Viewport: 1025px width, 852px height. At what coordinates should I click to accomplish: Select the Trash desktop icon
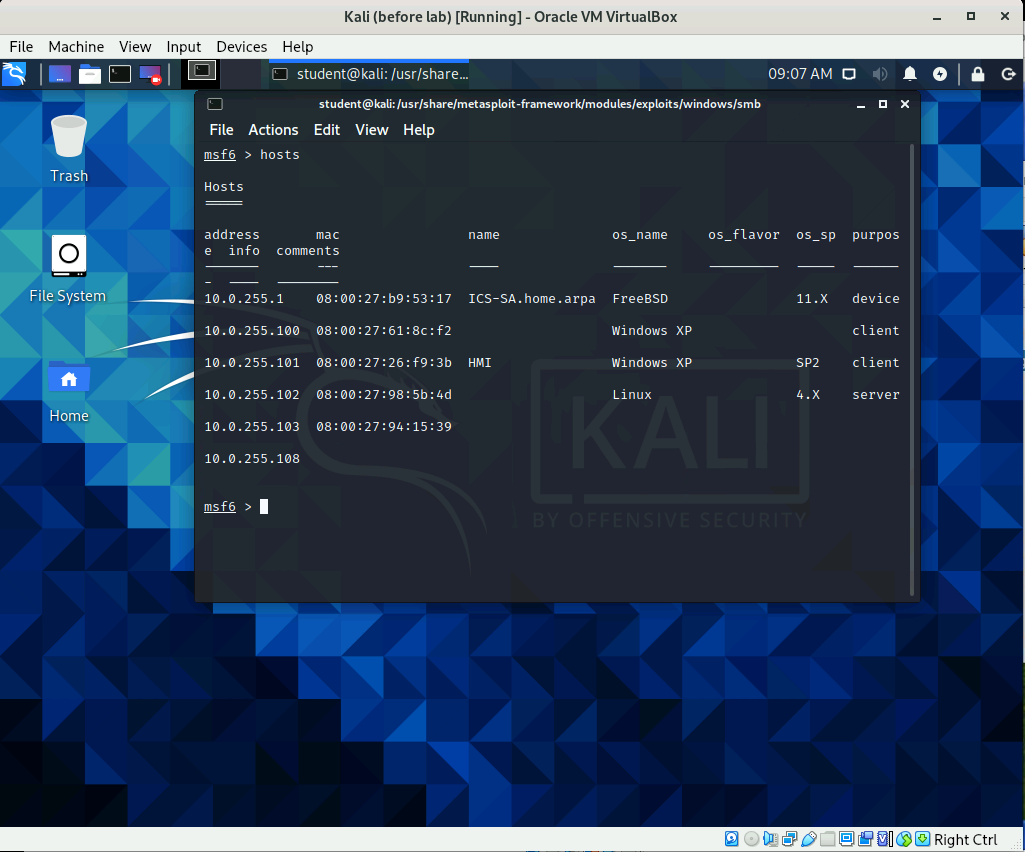[69, 149]
